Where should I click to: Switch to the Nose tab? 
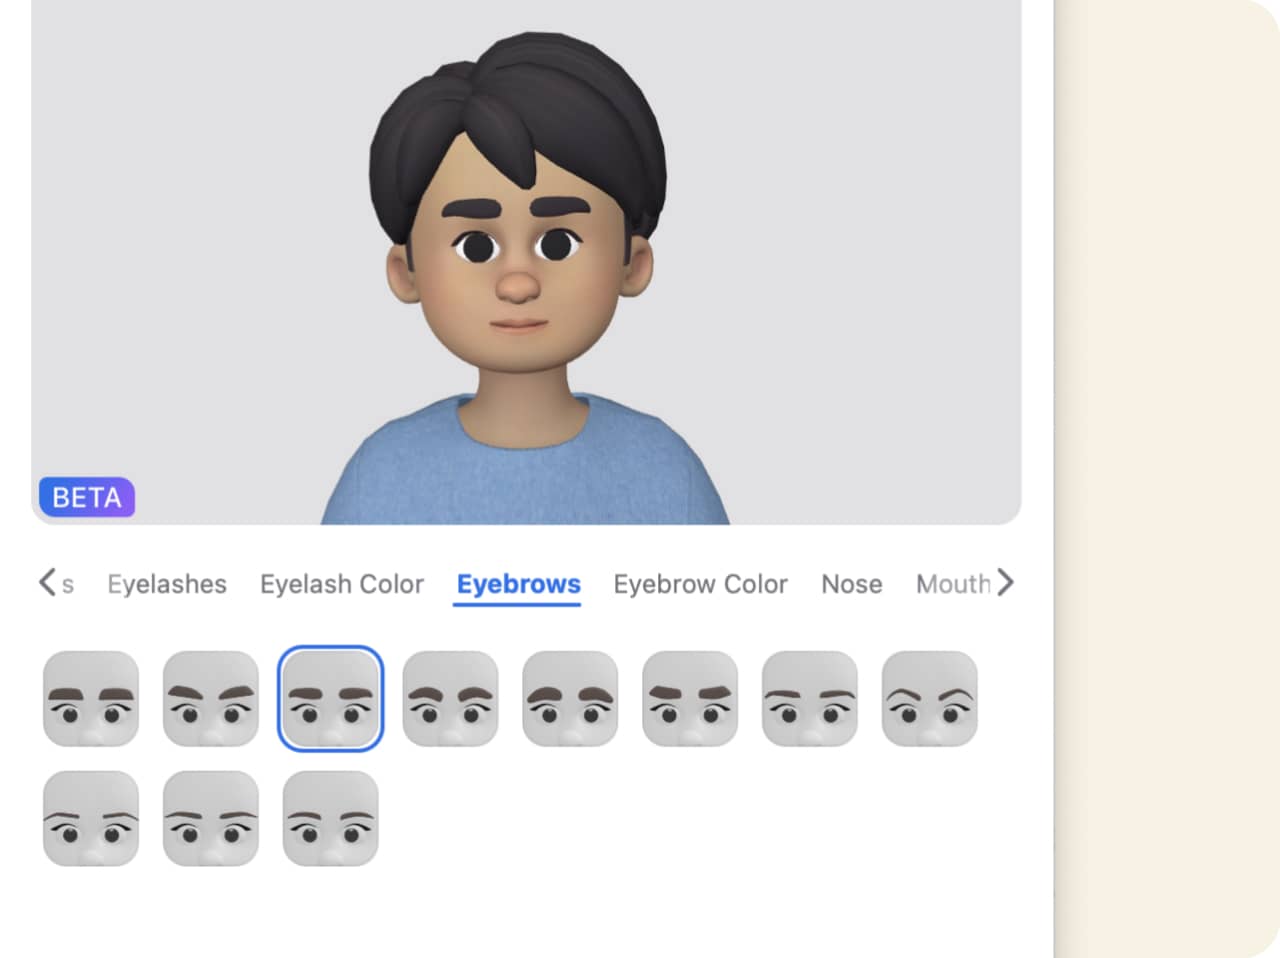click(x=851, y=584)
